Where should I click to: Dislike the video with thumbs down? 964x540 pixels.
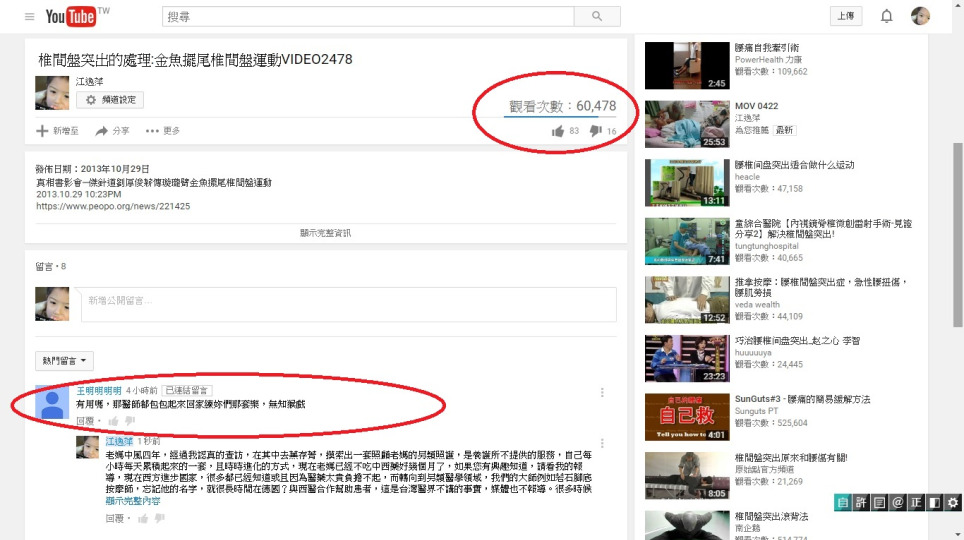pos(595,131)
